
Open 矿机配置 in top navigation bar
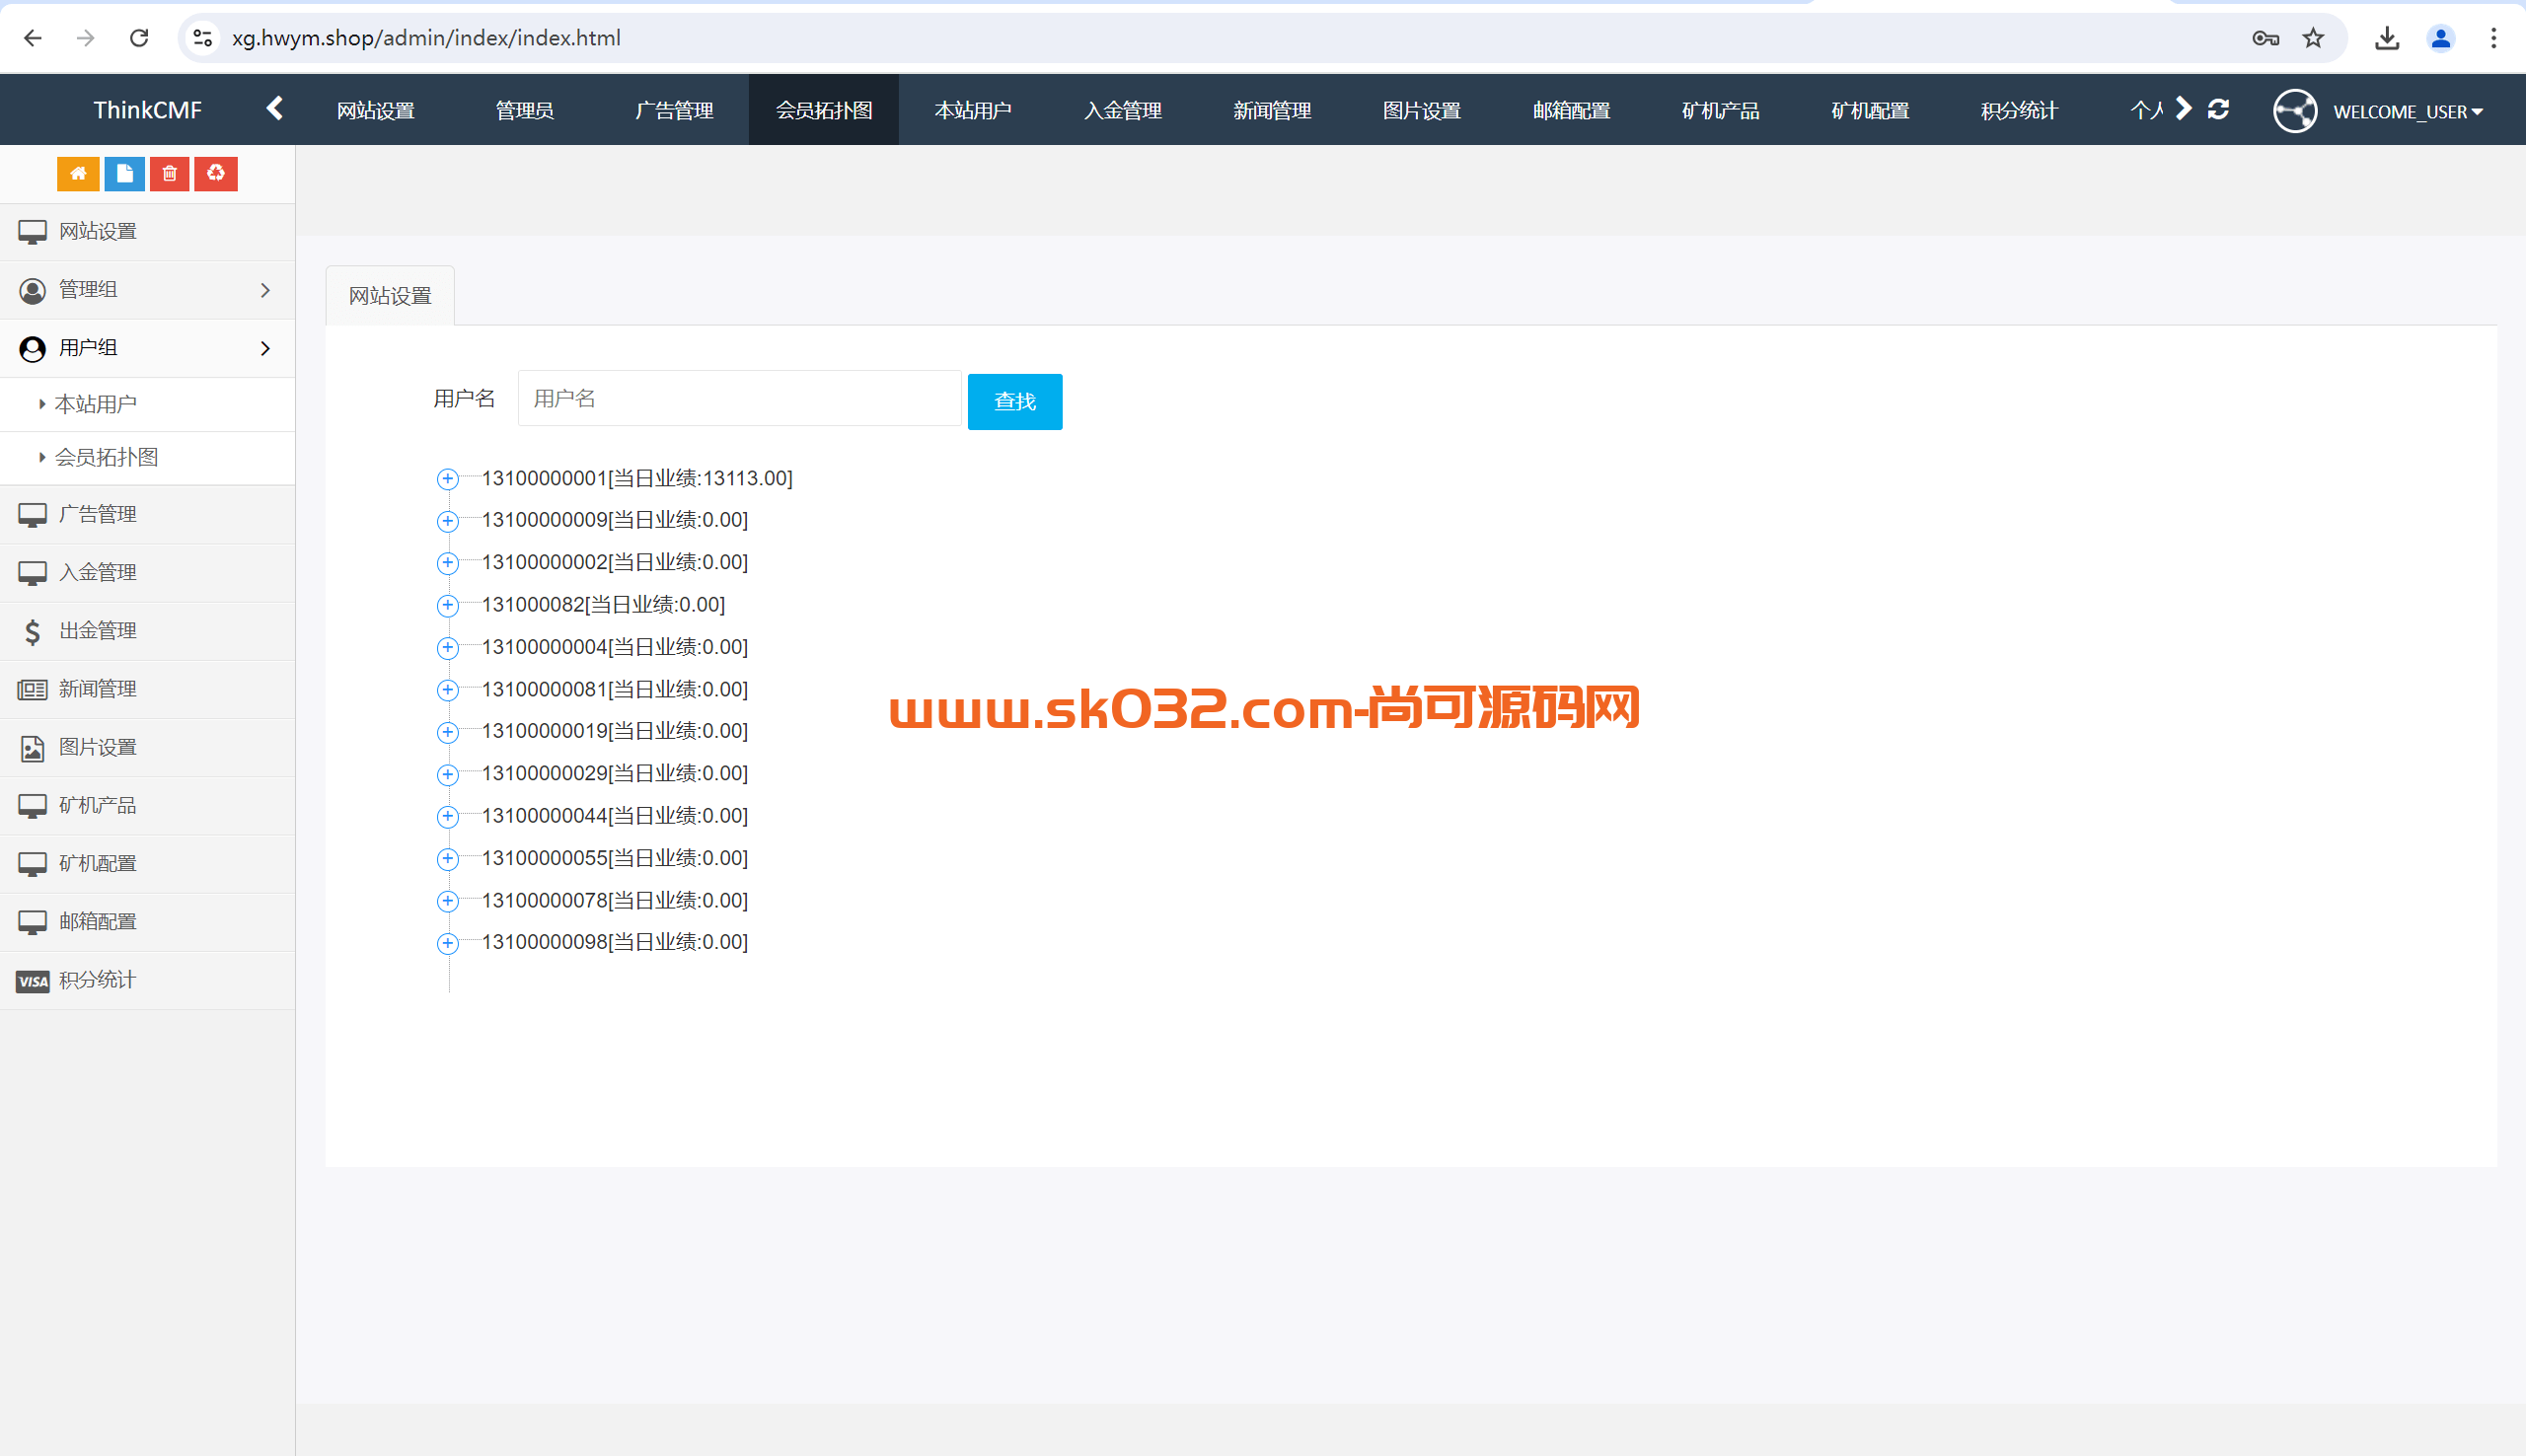click(x=1870, y=110)
